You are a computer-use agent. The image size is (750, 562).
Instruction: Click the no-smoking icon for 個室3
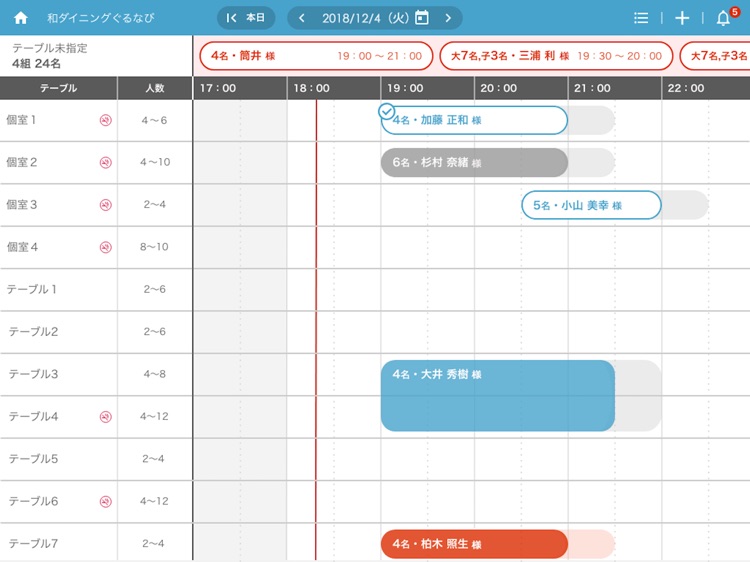(x=106, y=205)
